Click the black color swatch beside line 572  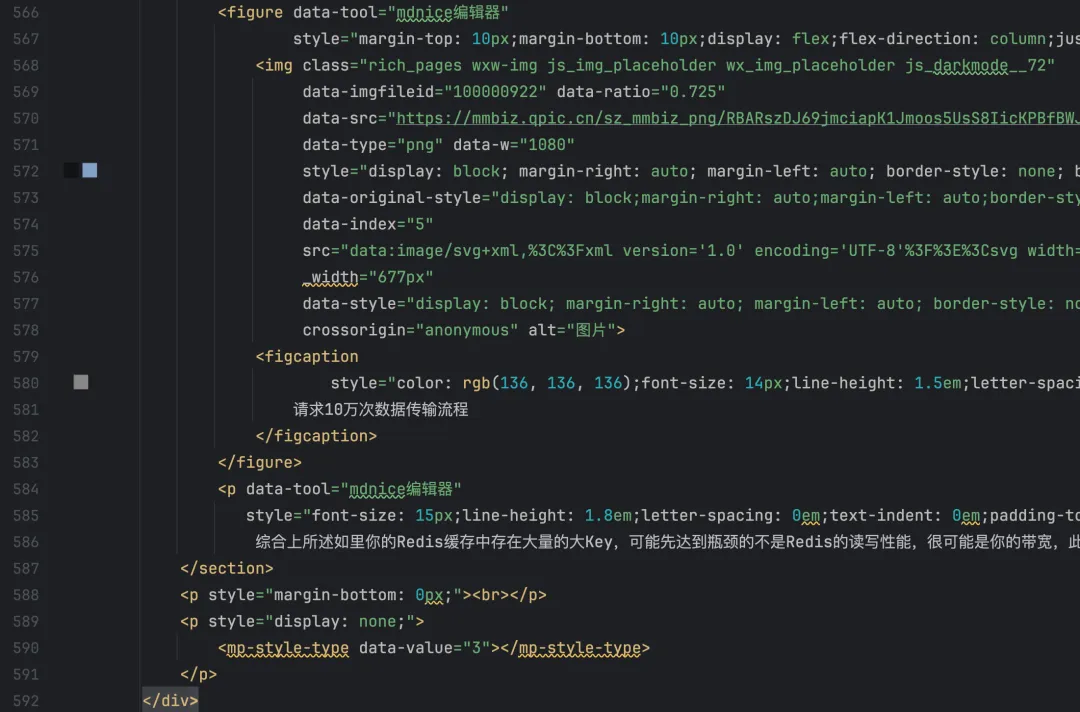point(71,170)
